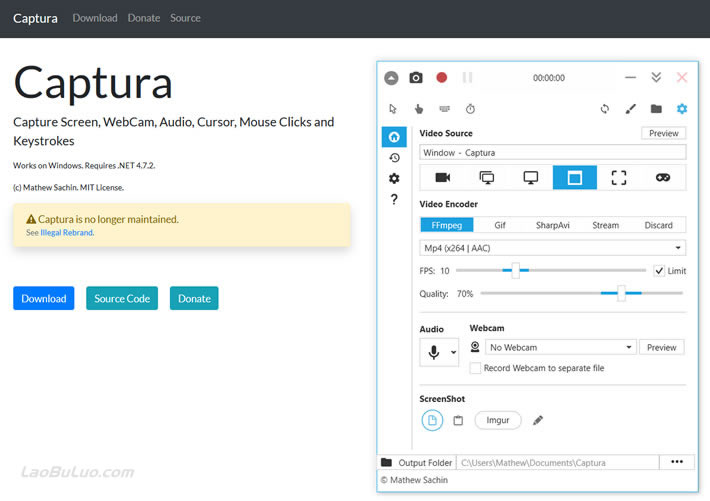Click the Window - Captura source field
Image resolution: width=710 pixels, height=501 pixels.
click(x=552, y=153)
